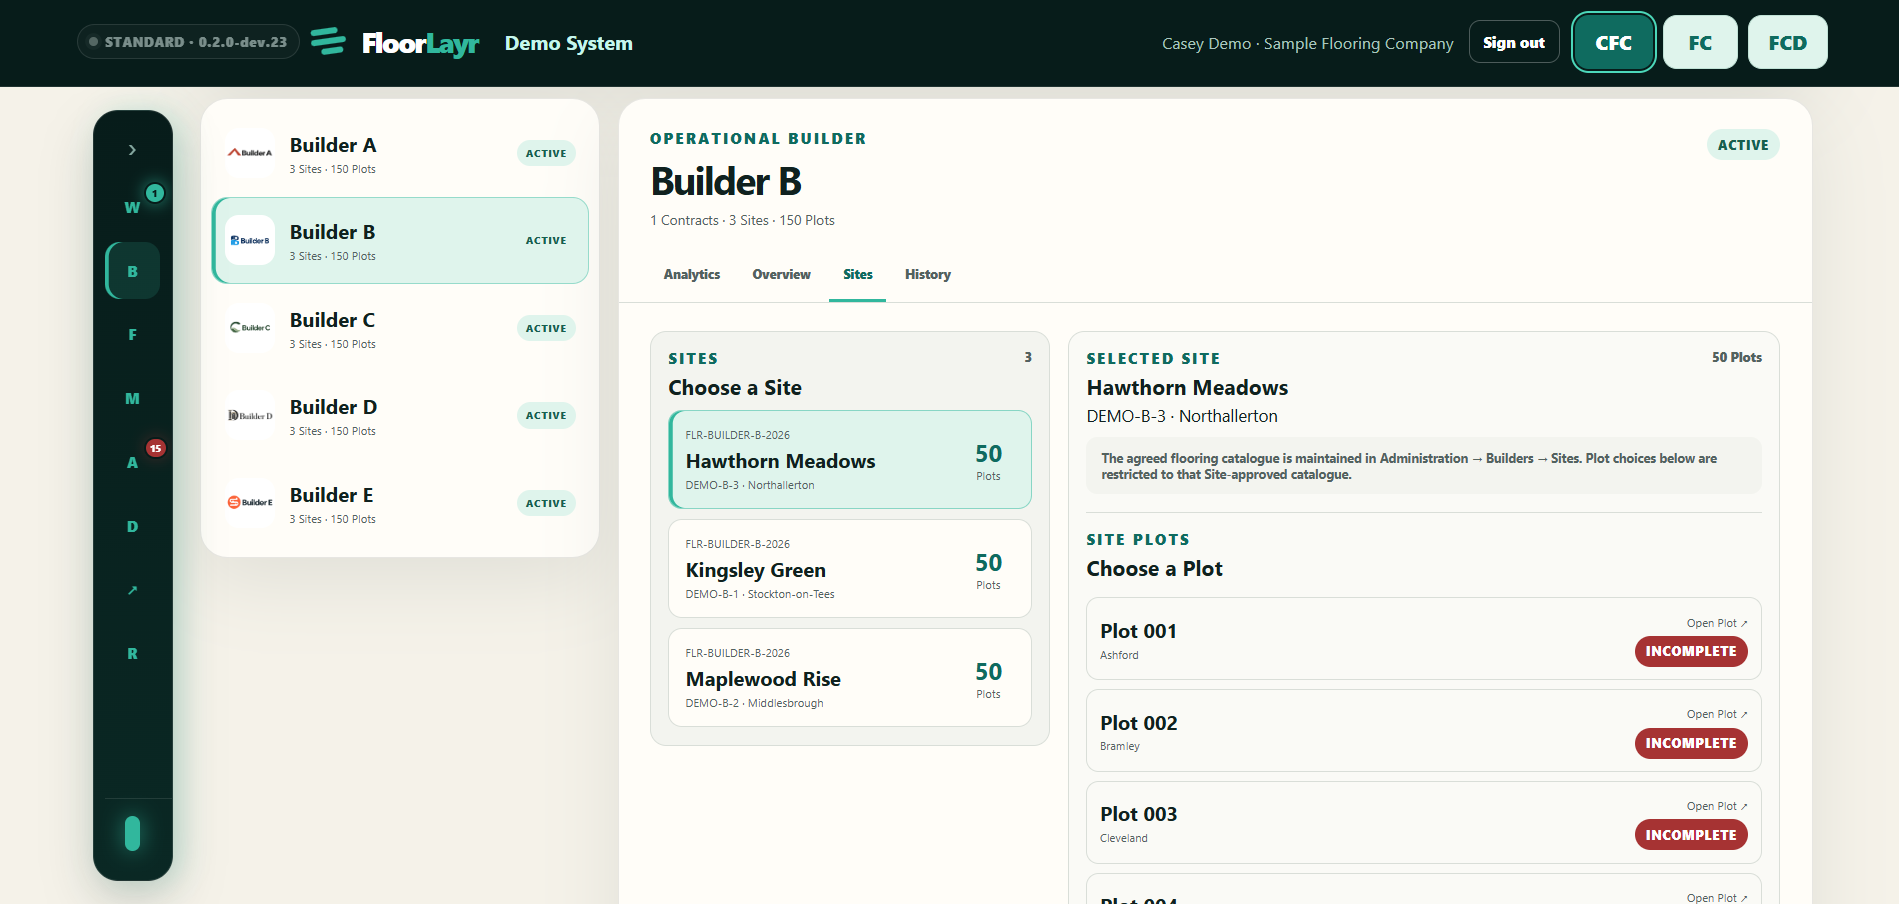Open Plot 003 via Open Plot link
The width and height of the screenshot is (1899, 904).
(x=1717, y=806)
